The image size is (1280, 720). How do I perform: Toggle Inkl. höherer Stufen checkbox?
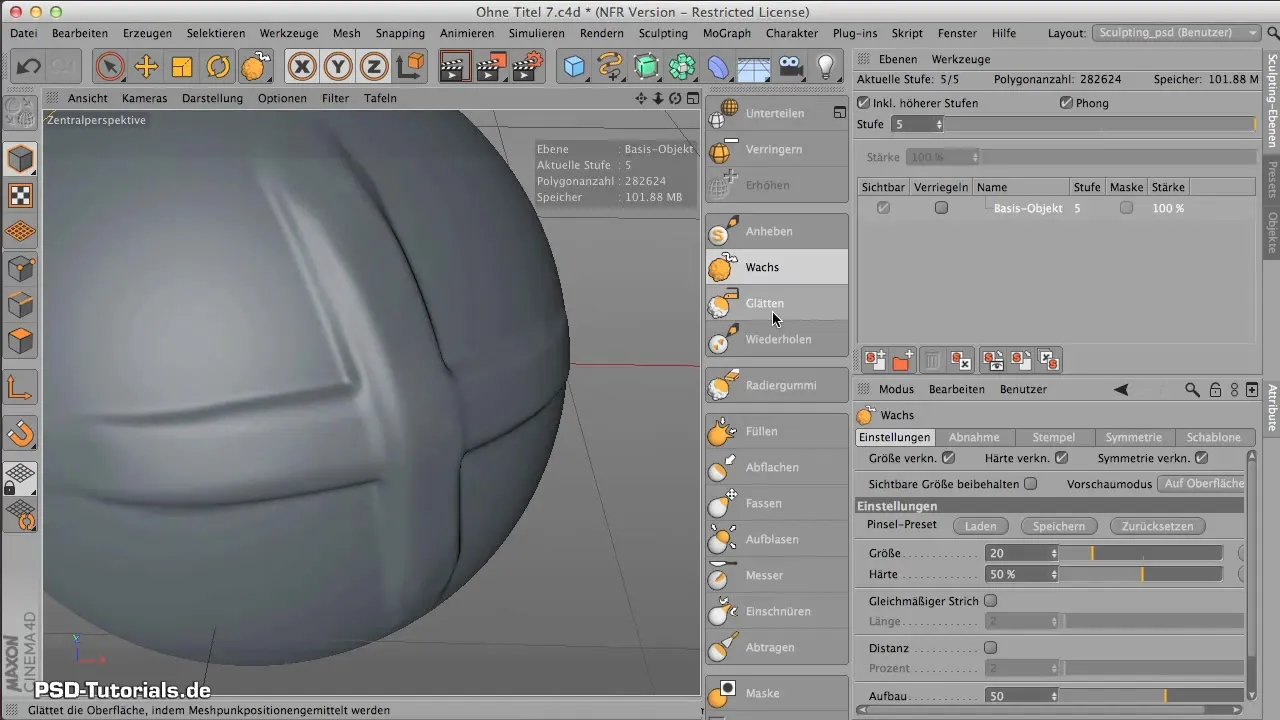pos(864,103)
